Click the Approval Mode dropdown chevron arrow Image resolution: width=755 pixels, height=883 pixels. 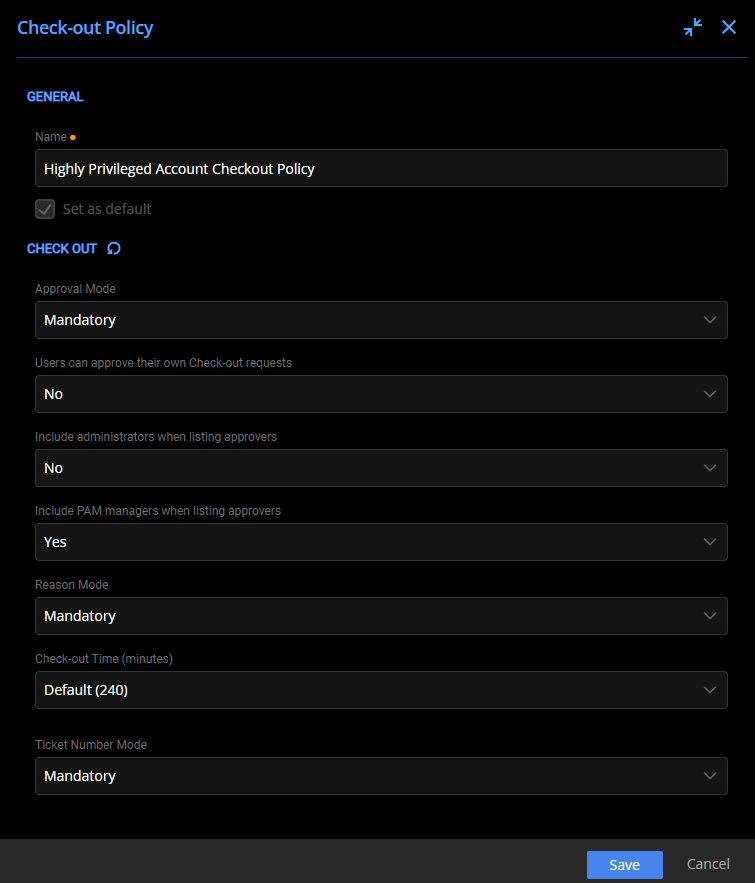coord(710,320)
